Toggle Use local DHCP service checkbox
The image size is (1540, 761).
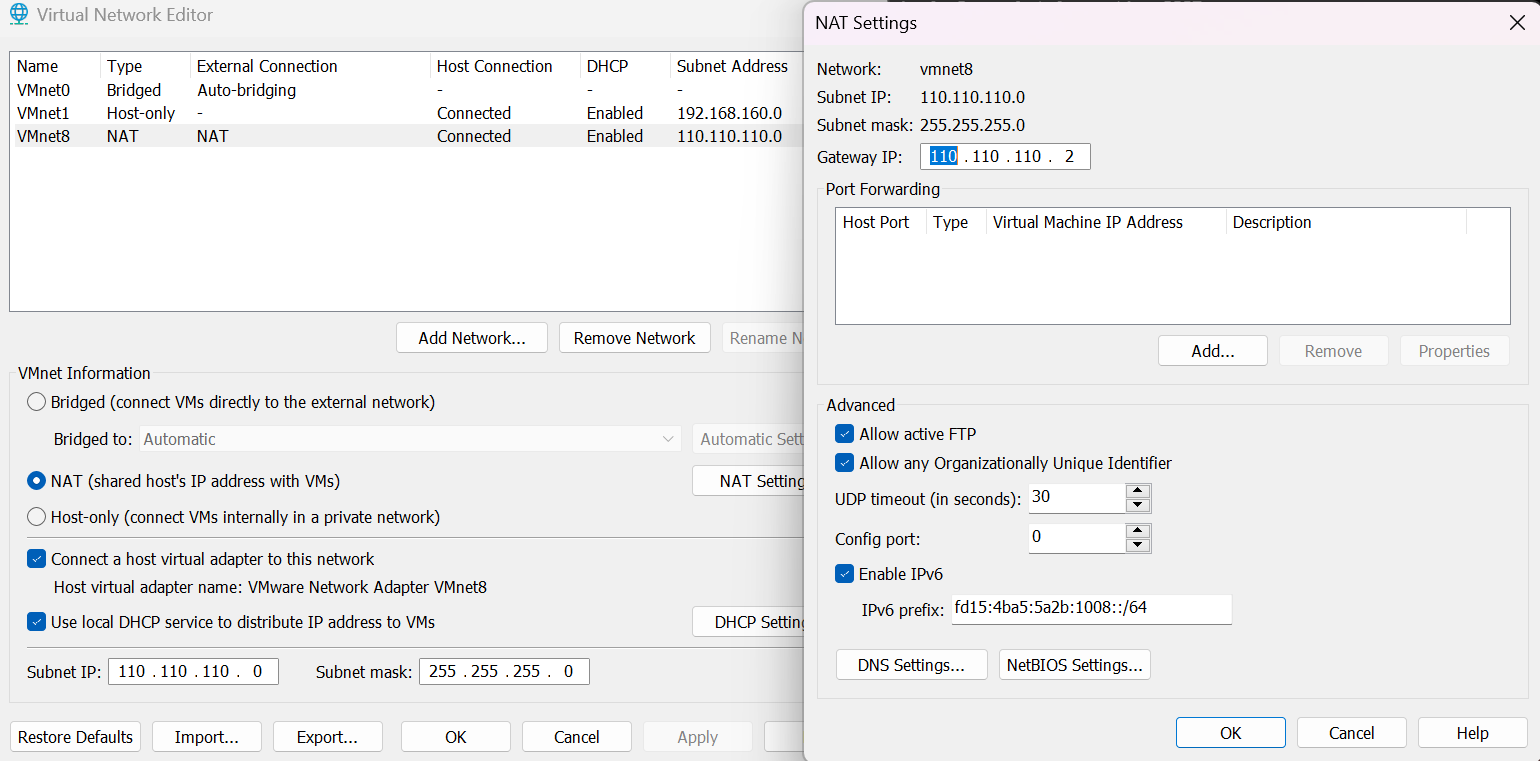(x=36, y=622)
